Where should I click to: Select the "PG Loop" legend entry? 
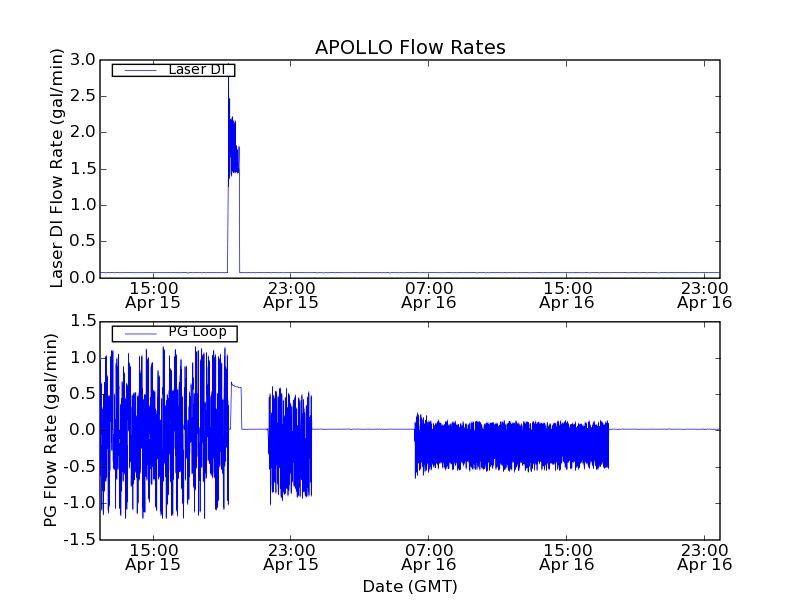coord(174,333)
